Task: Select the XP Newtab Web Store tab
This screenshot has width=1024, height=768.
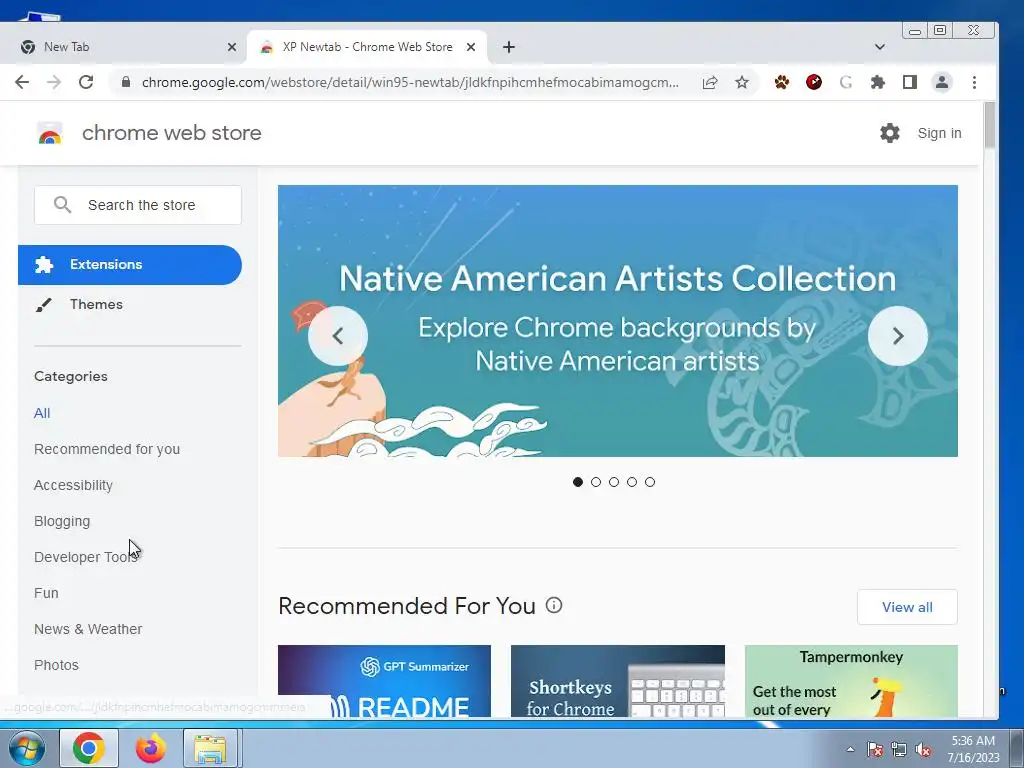Action: (367, 47)
